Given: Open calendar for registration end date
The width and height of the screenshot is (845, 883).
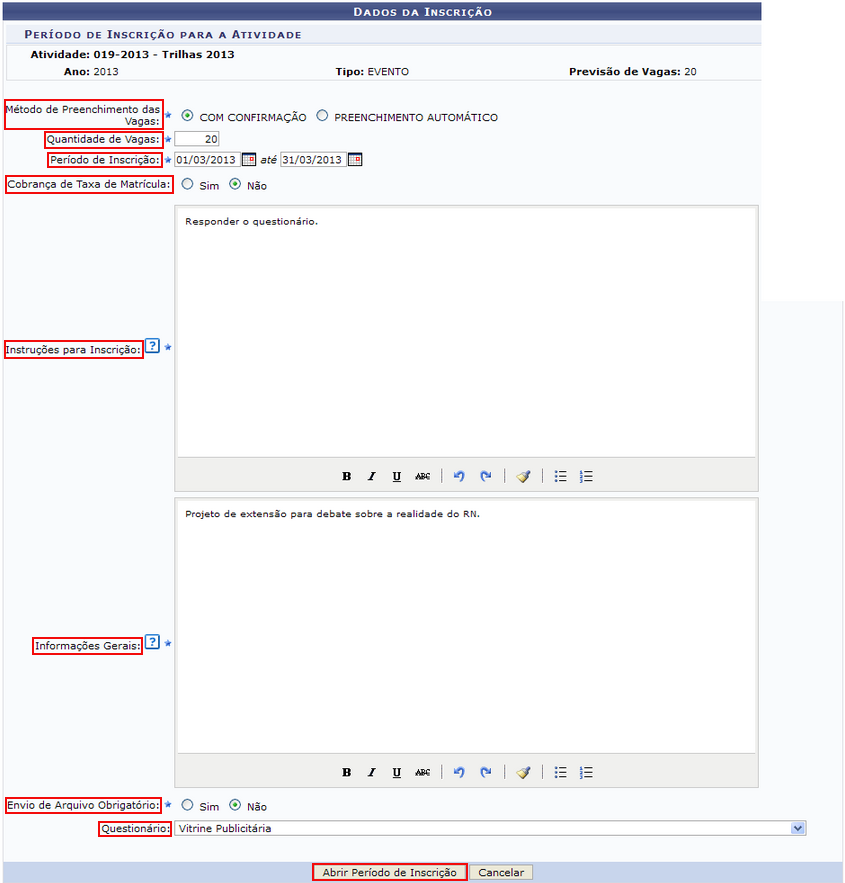Looking at the screenshot, I should click(354, 160).
